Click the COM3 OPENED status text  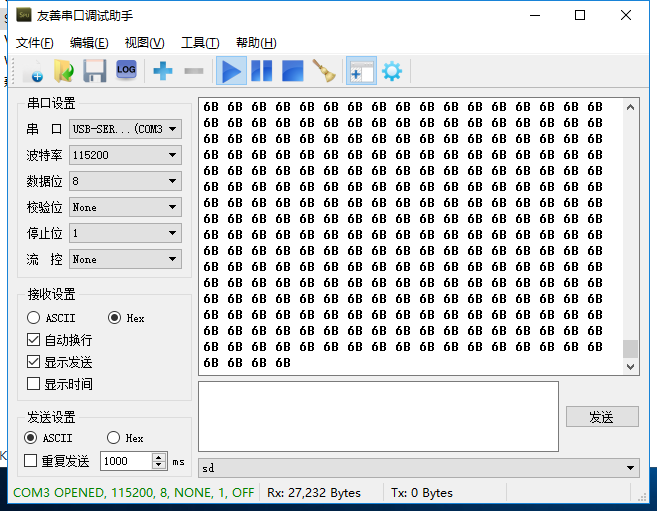tap(134, 493)
